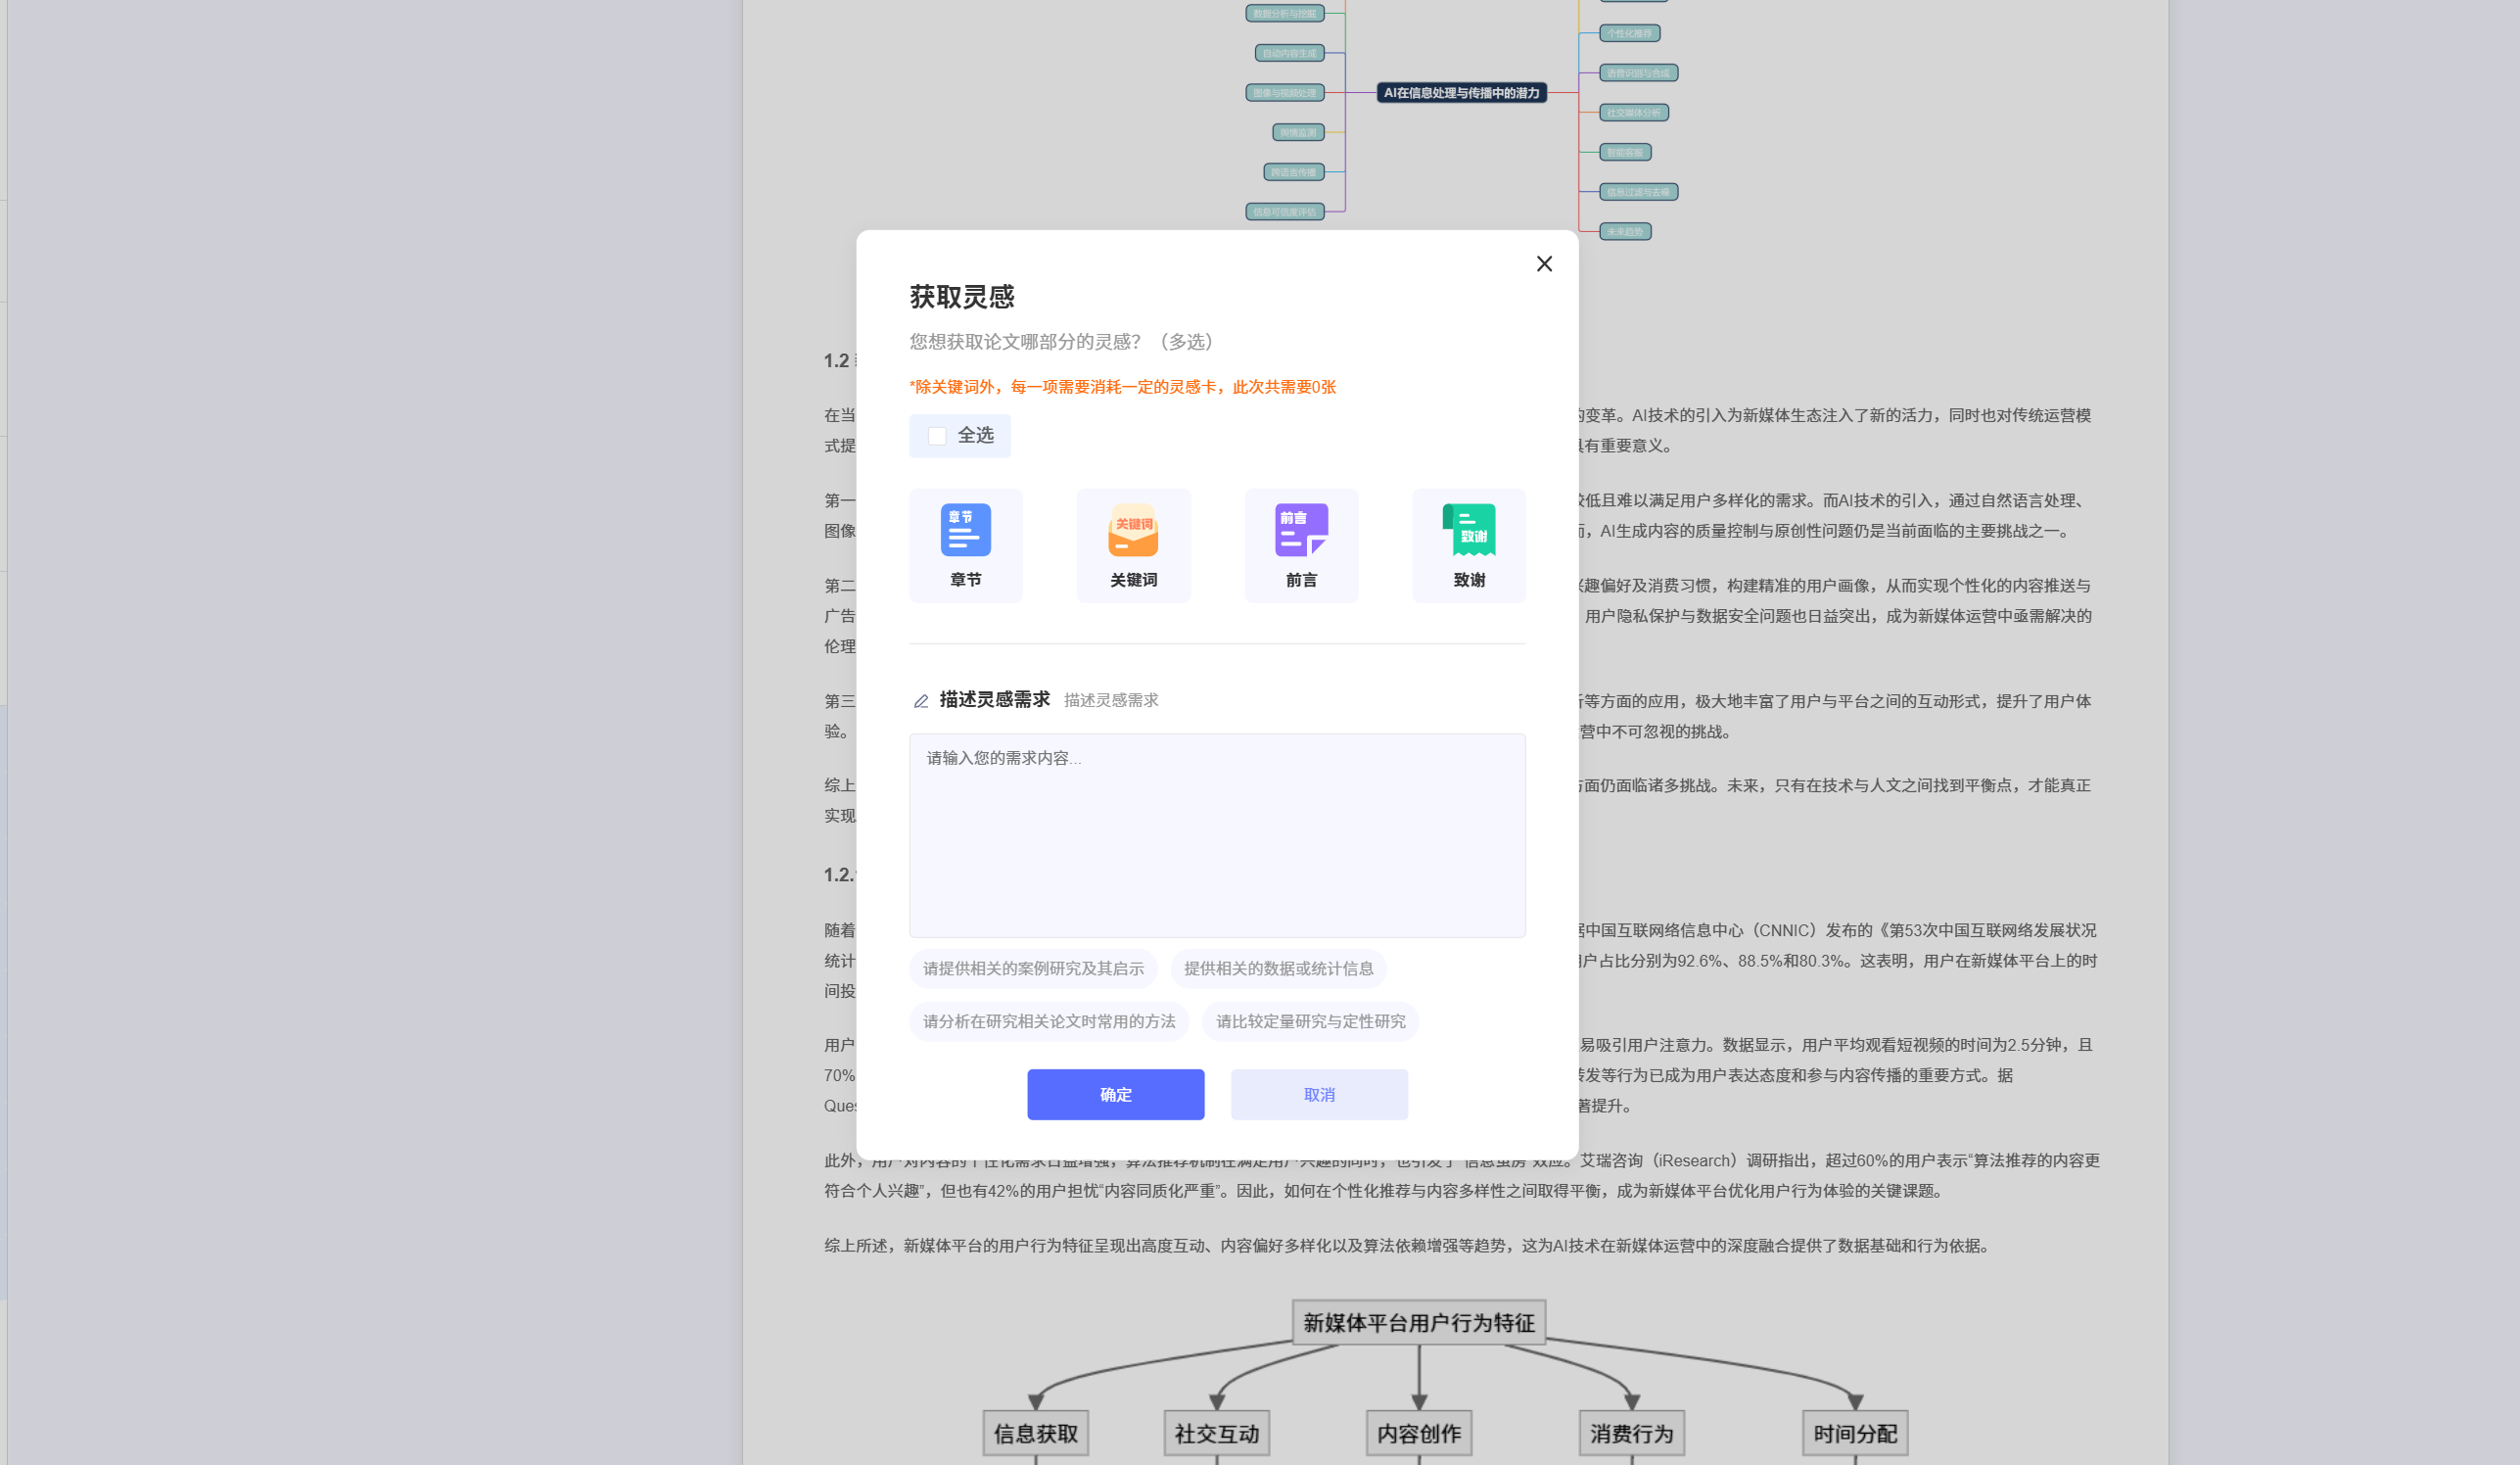Viewport: 2520px width, 1465px height.
Task: Close the 获取灵感 dialog with X
Action: pyautogui.click(x=1544, y=264)
